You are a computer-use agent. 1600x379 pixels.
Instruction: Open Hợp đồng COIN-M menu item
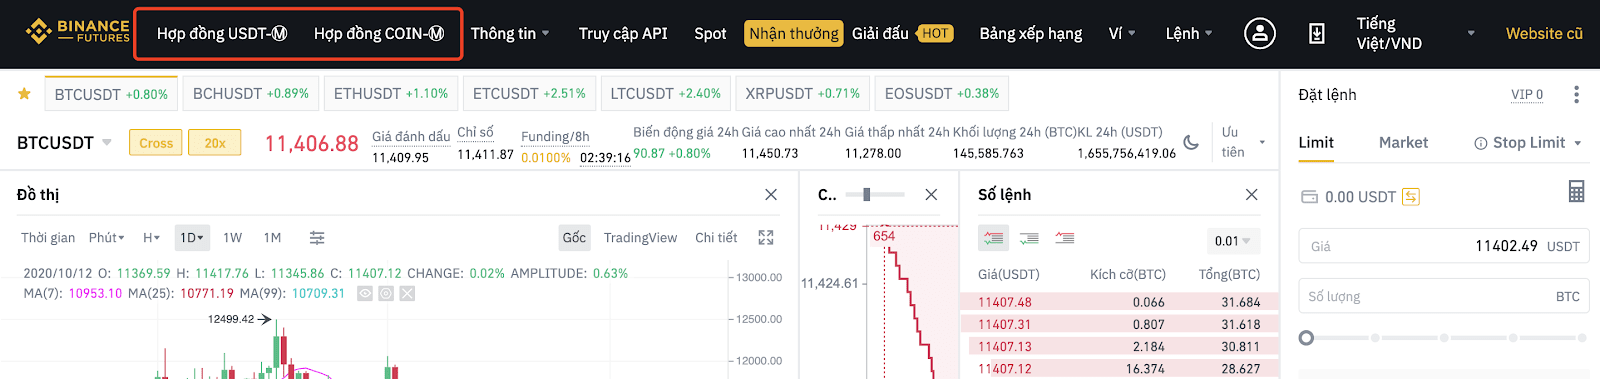coord(379,34)
